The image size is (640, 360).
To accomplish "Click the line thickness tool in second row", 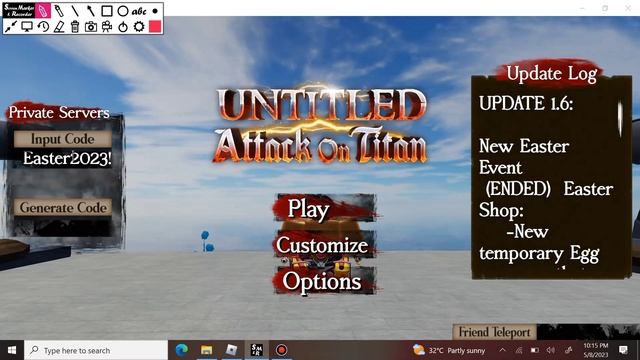I will click(x=11, y=27).
